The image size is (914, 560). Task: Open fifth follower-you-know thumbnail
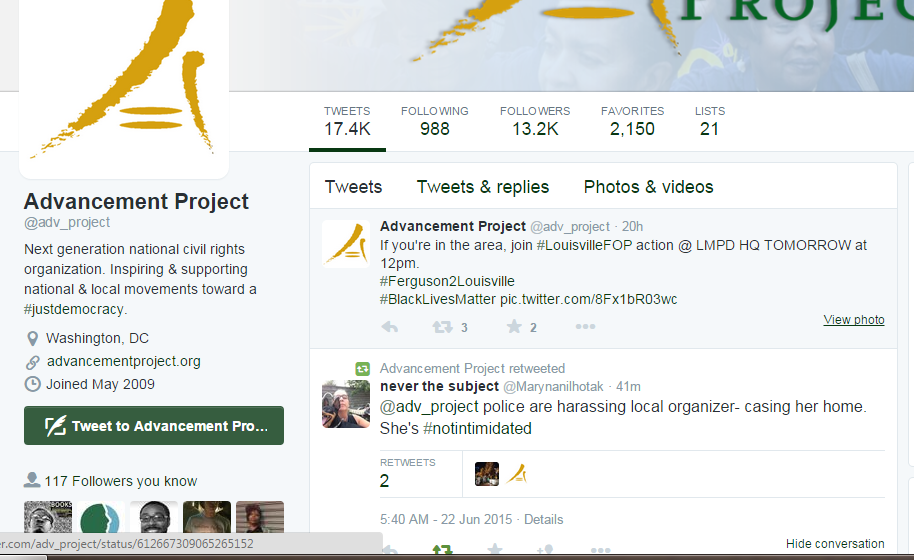coord(260,517)
